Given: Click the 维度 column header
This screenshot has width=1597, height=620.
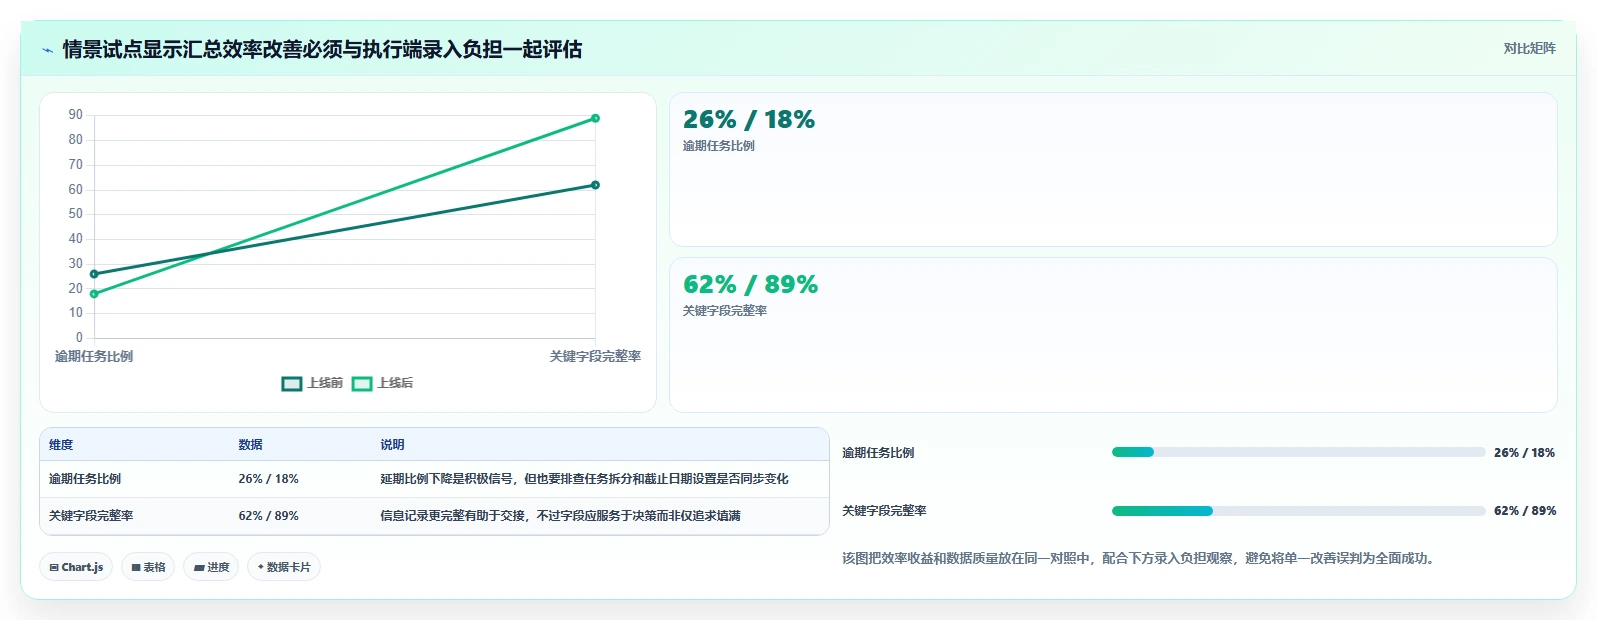Looking at the screenshot, I should point(61,445).
